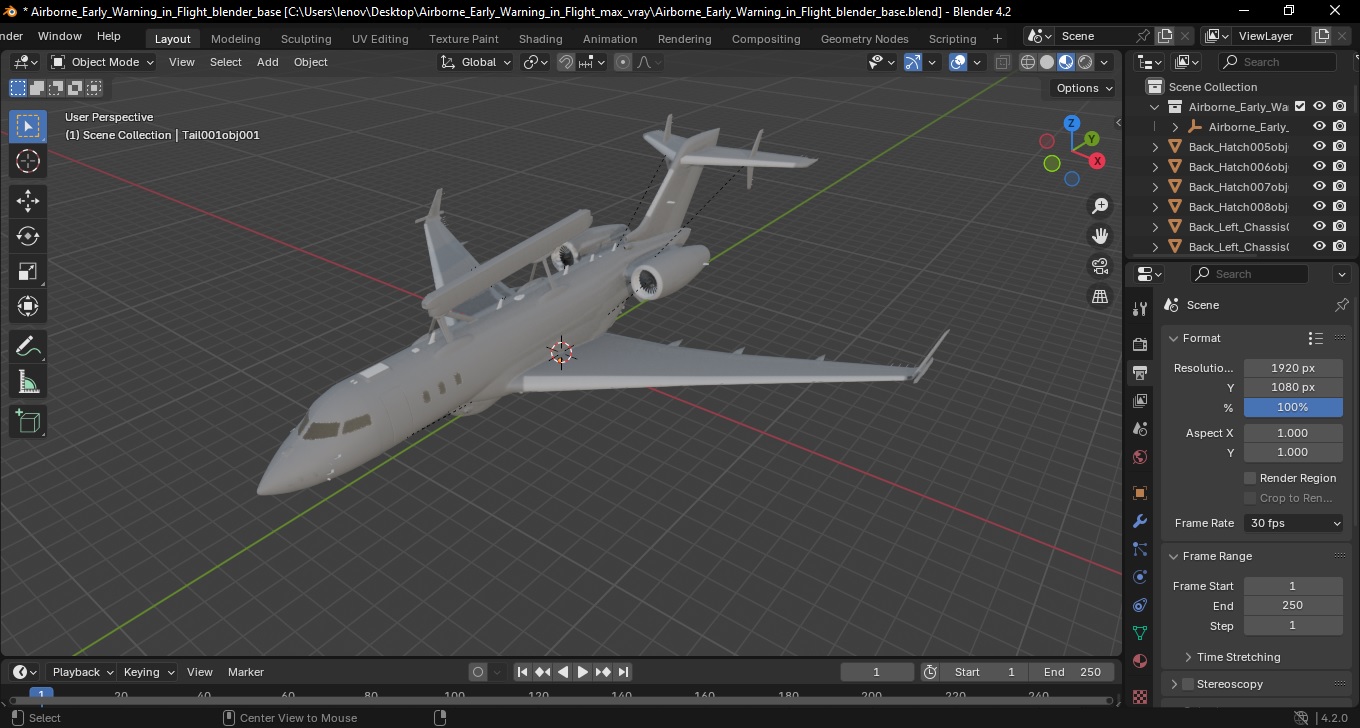The image size is (1360, 728).
Task: Select the Cursor tool in toolbar
Action: click(28, 161)
